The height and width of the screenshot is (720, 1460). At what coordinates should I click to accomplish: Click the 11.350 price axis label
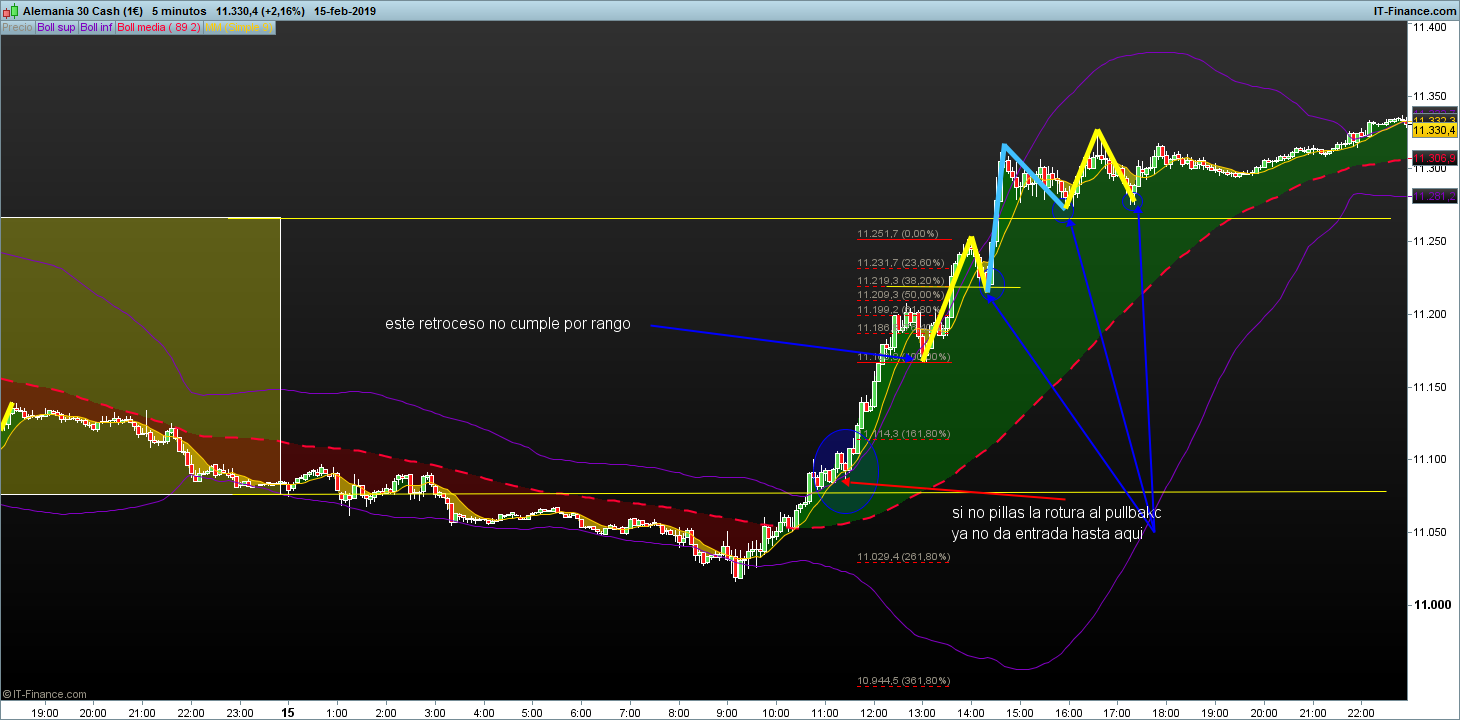pyautogui.click(x=1430, y=97)
